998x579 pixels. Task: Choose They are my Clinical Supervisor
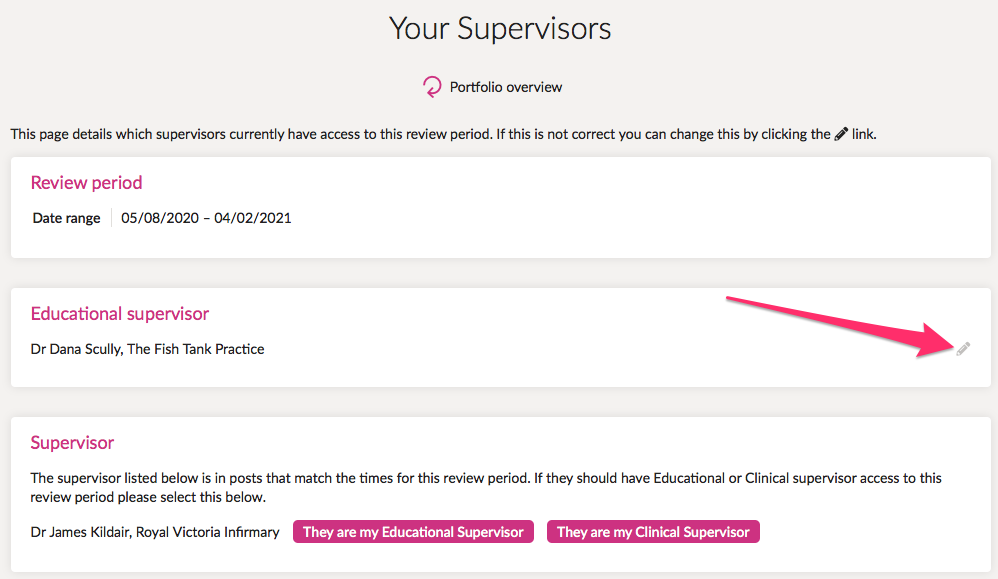coord(653,532)
